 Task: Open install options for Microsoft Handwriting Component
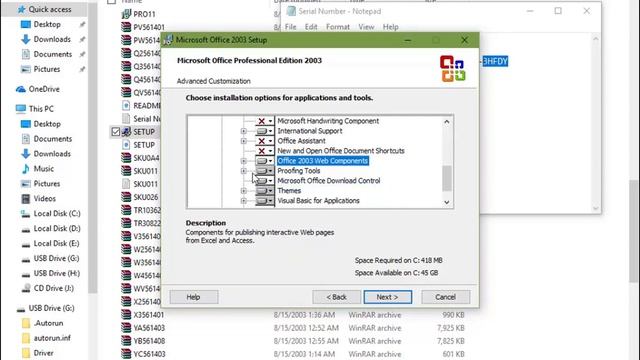coord(264,121)
